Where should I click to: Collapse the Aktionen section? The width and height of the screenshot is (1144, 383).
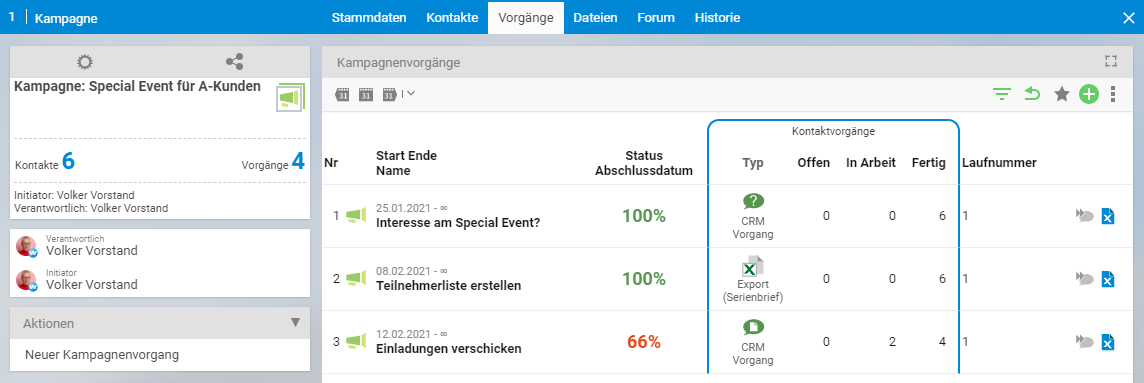[x=295, y=322]
